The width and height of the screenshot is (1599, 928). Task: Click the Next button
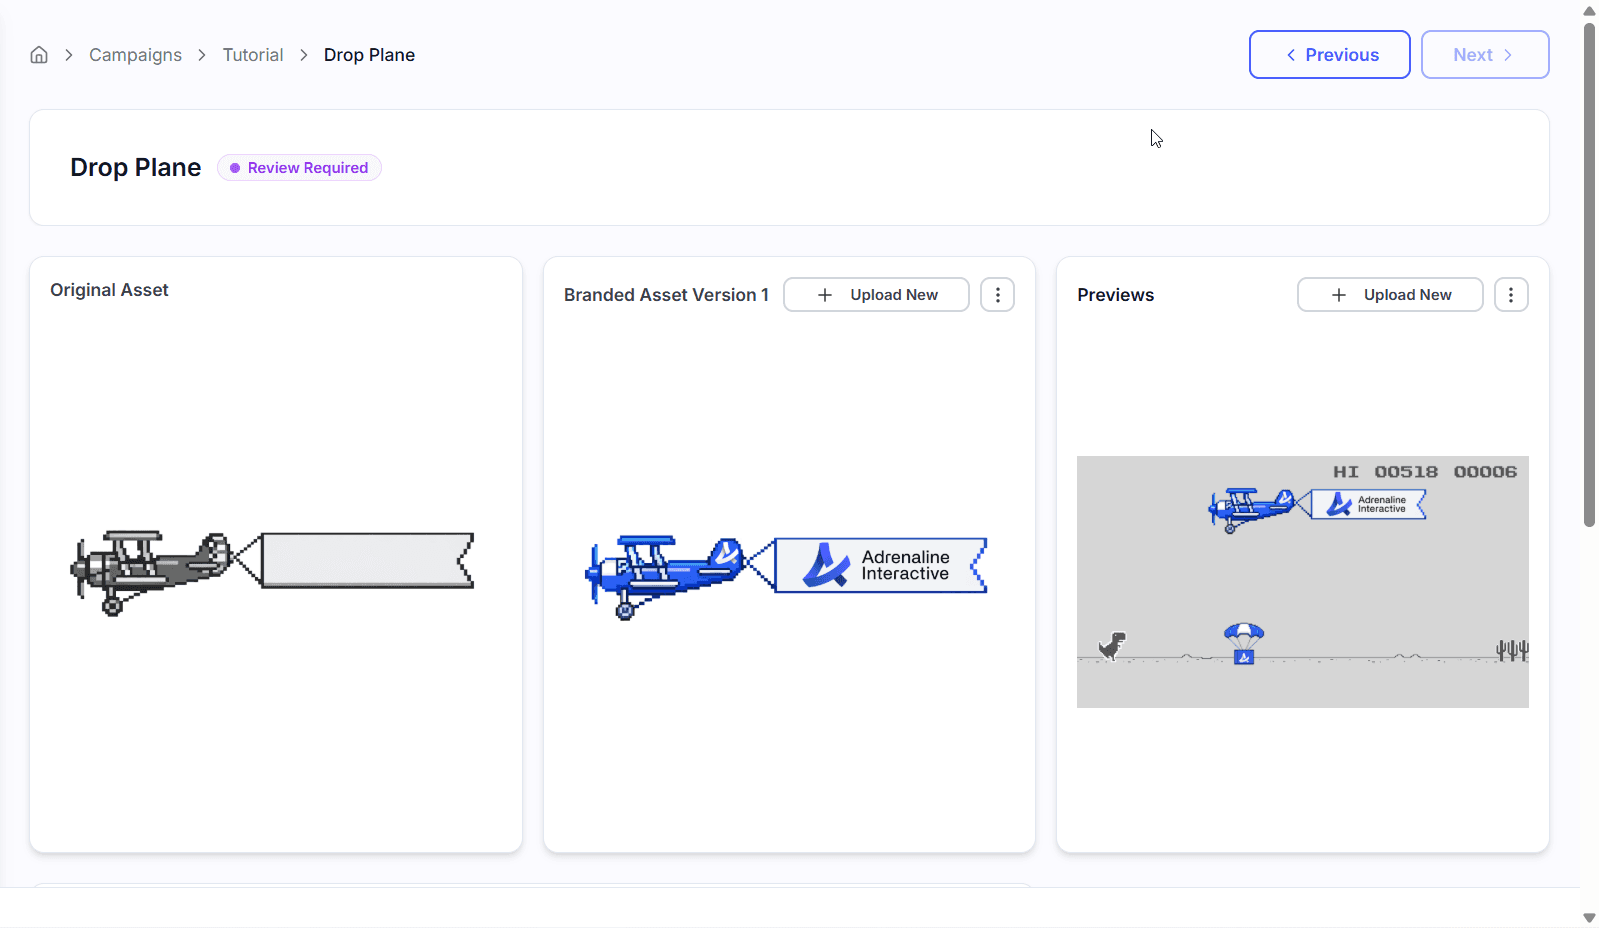tap(1485, 55)
